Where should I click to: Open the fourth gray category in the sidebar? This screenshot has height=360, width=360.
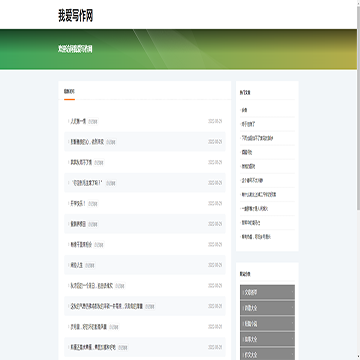pos(267,339)
